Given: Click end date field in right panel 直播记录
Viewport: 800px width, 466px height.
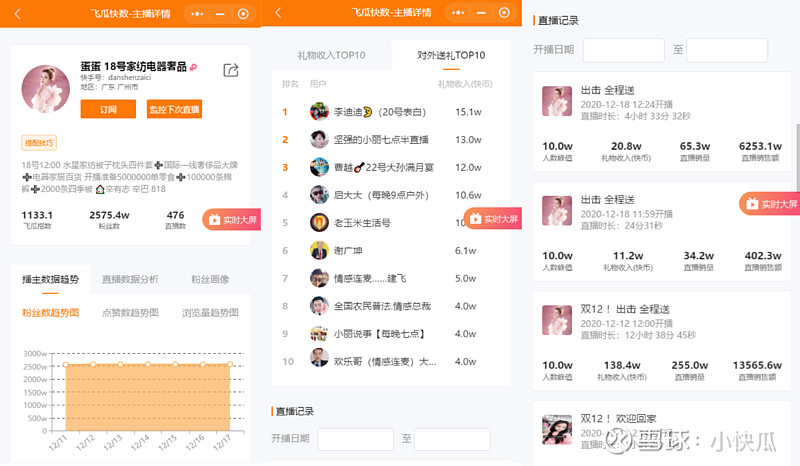Looking at the screenshot, I should (x=727, y=50).
